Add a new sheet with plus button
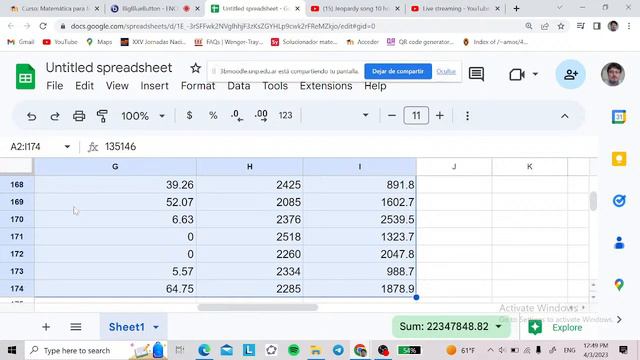 46,327
